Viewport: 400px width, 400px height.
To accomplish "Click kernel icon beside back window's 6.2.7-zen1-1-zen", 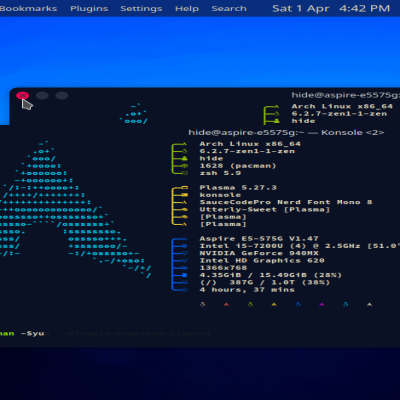I will 276,114.
